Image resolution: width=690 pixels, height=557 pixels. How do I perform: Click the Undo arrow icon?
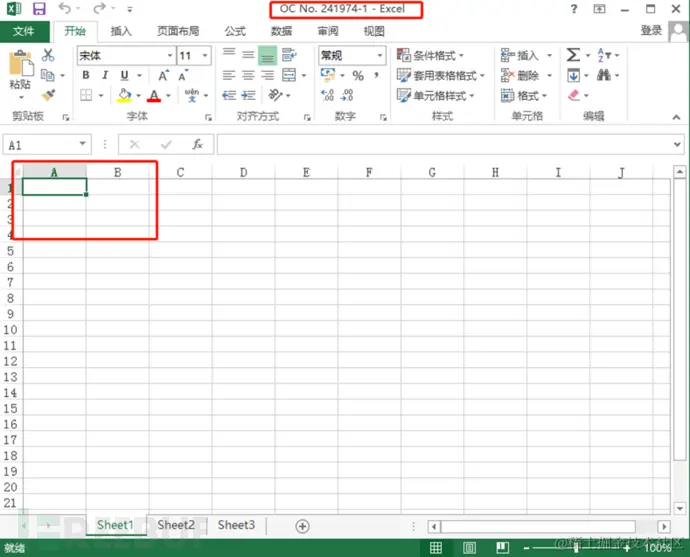[65, 8]
